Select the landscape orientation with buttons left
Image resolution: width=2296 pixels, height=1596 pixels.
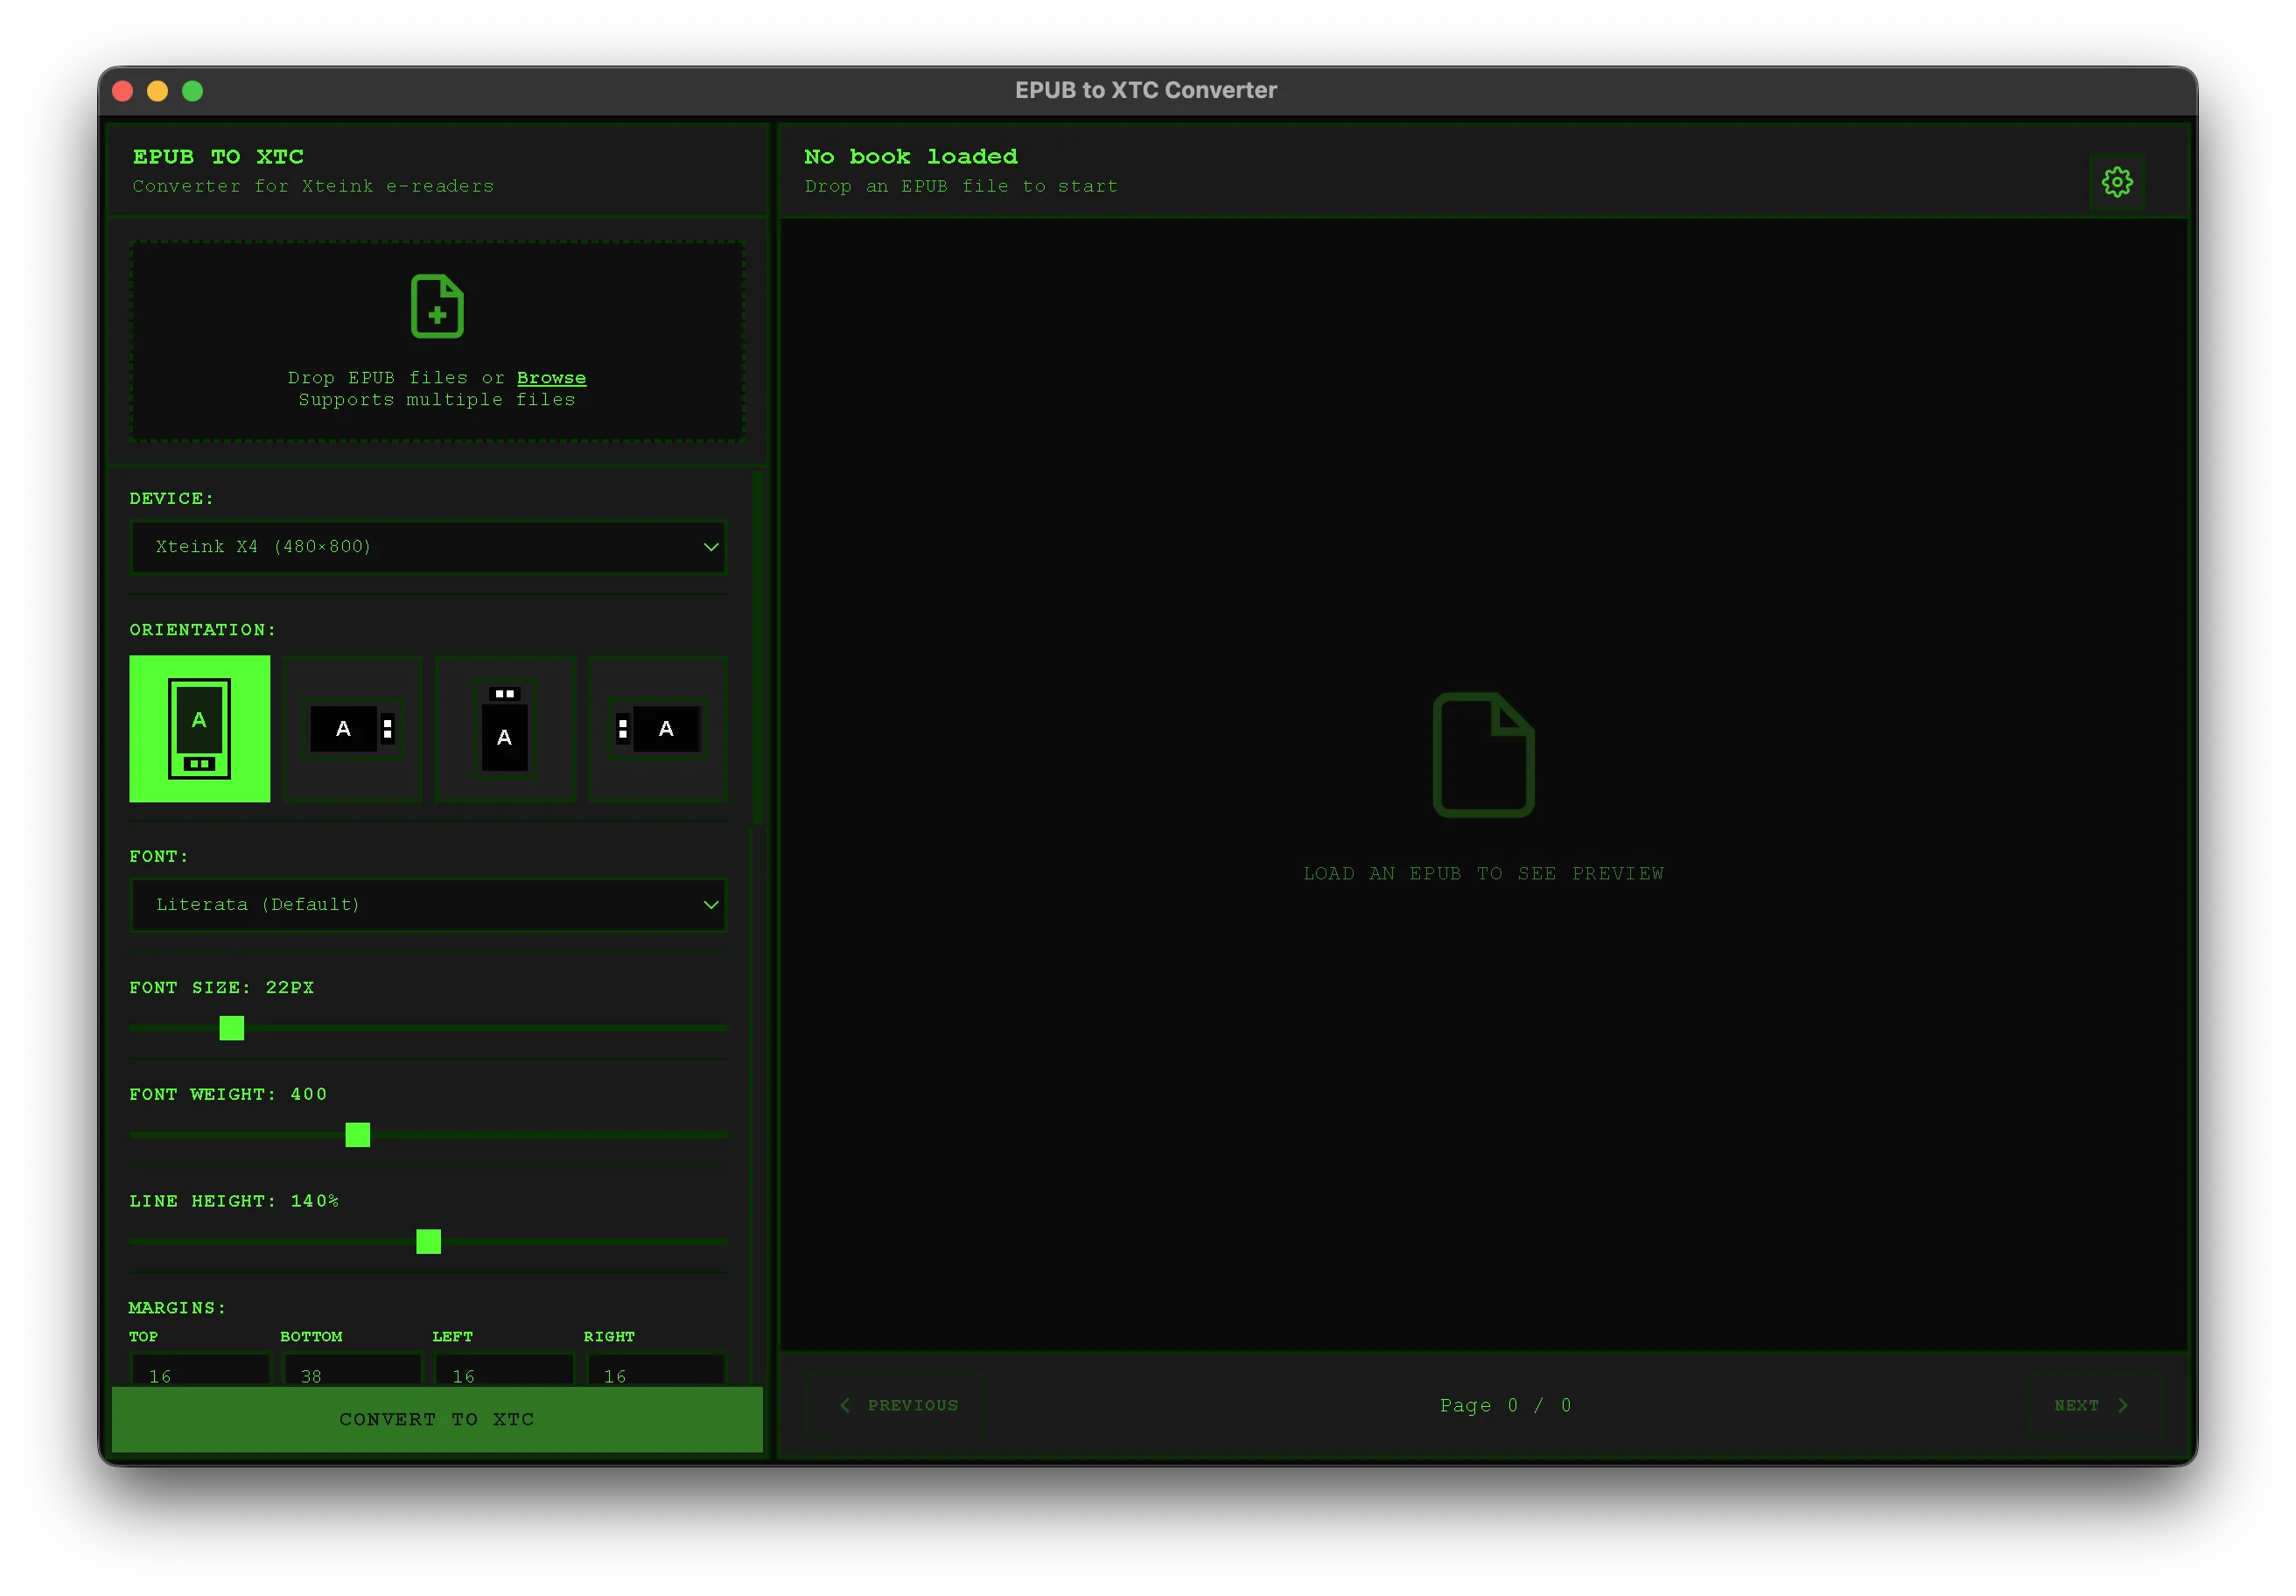coord(657,729)
